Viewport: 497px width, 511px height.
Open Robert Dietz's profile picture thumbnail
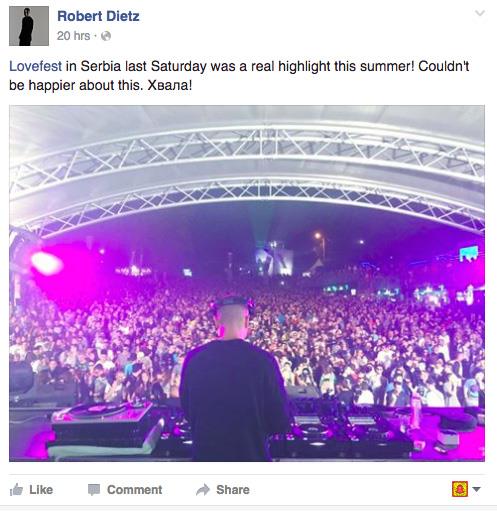29,26
